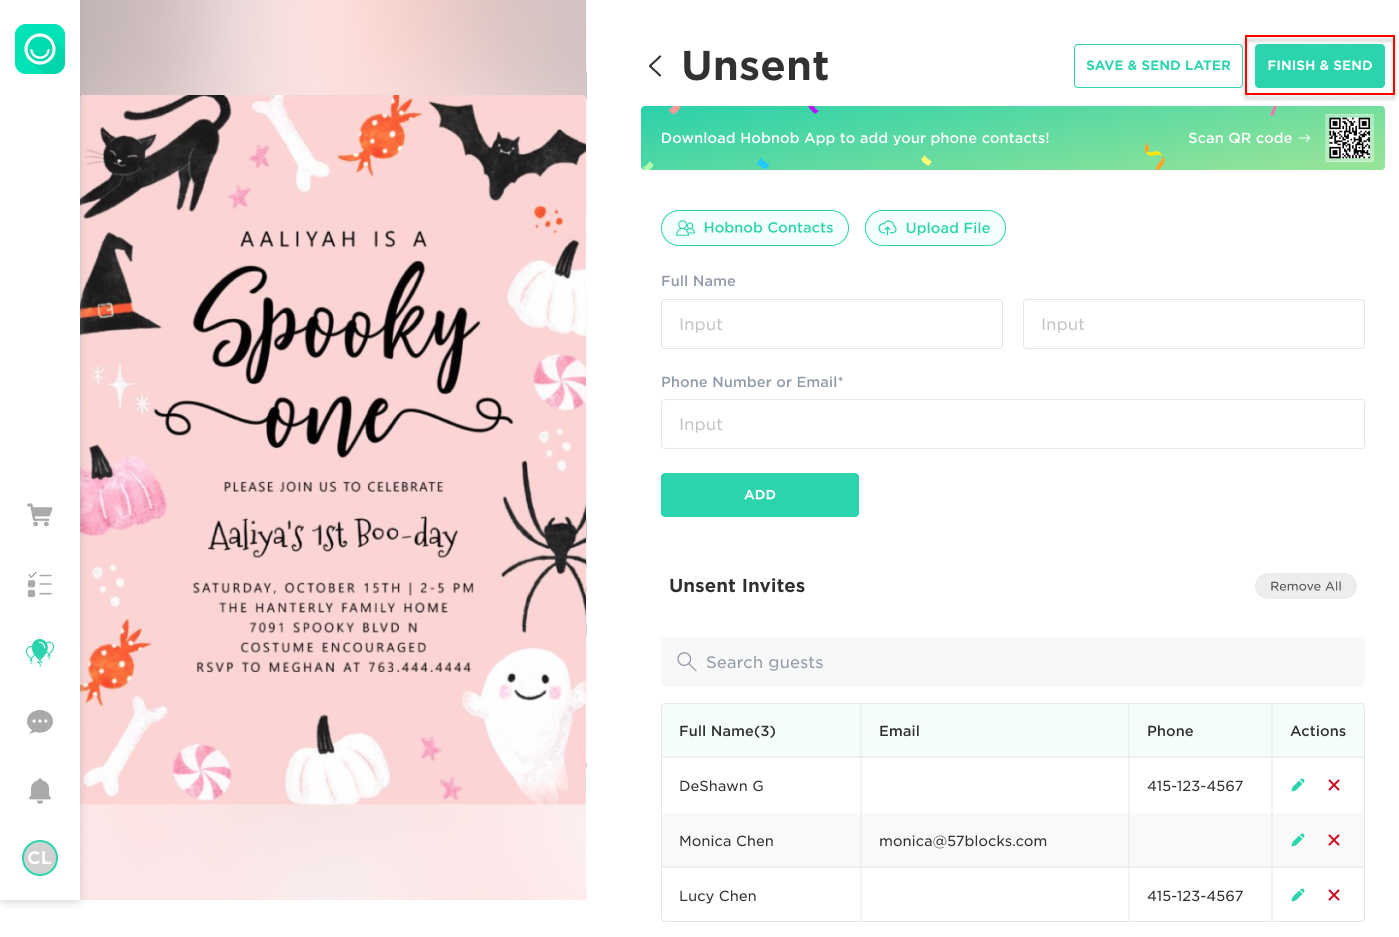Click the Upload File button
The height and width of the screenshot is (937, 1399).
tap(935, 228)
